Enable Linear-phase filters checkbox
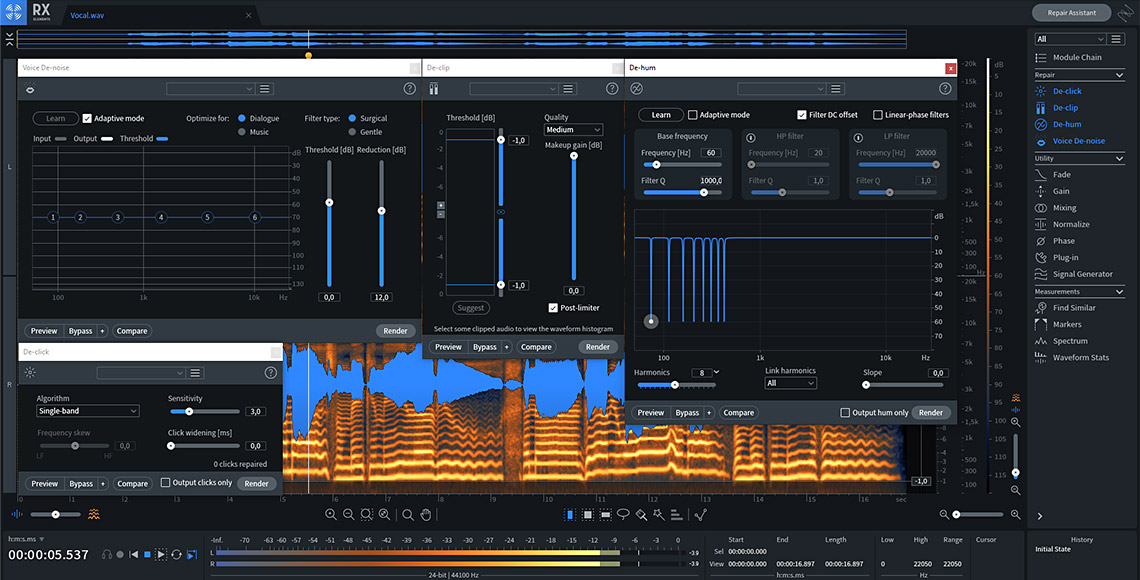 pyautogui.click(x=878, y=115)
